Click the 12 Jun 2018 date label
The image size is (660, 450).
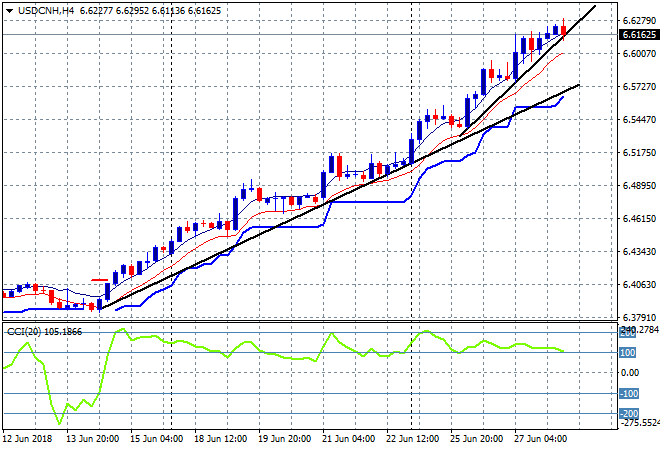point(28,438)
